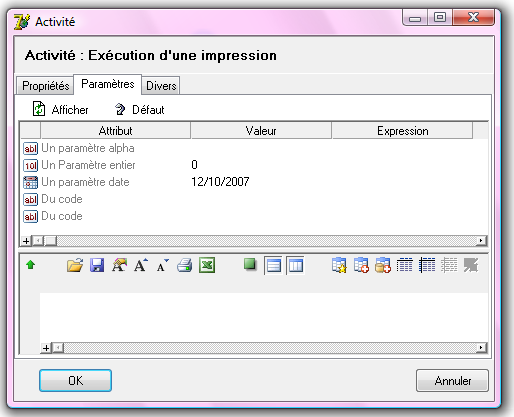Confirm with the OK button

[75, 380]
